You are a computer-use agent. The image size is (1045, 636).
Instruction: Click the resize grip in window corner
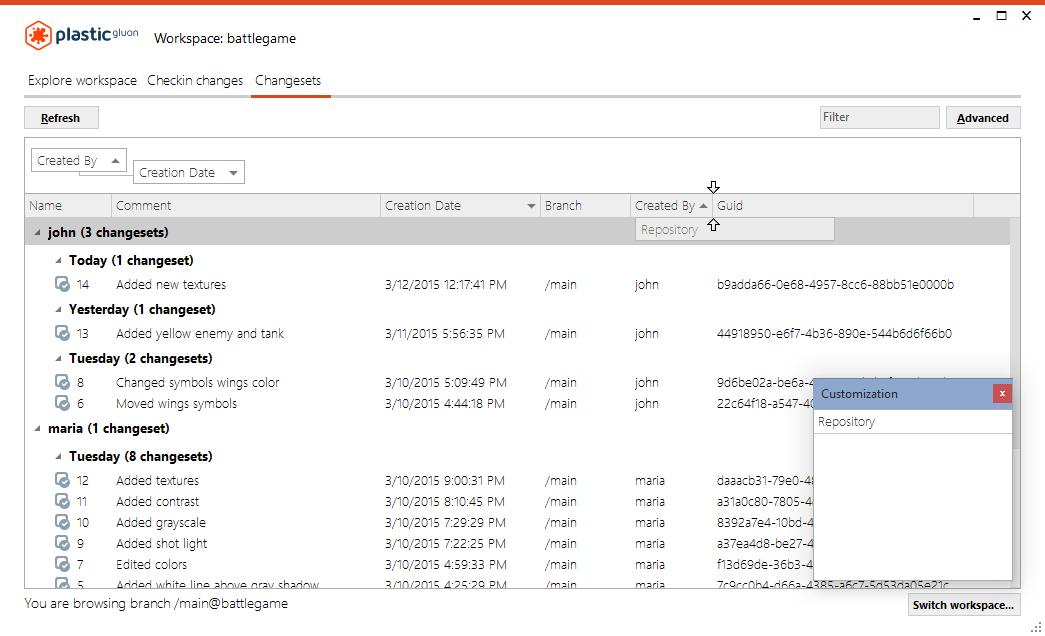1036,627
